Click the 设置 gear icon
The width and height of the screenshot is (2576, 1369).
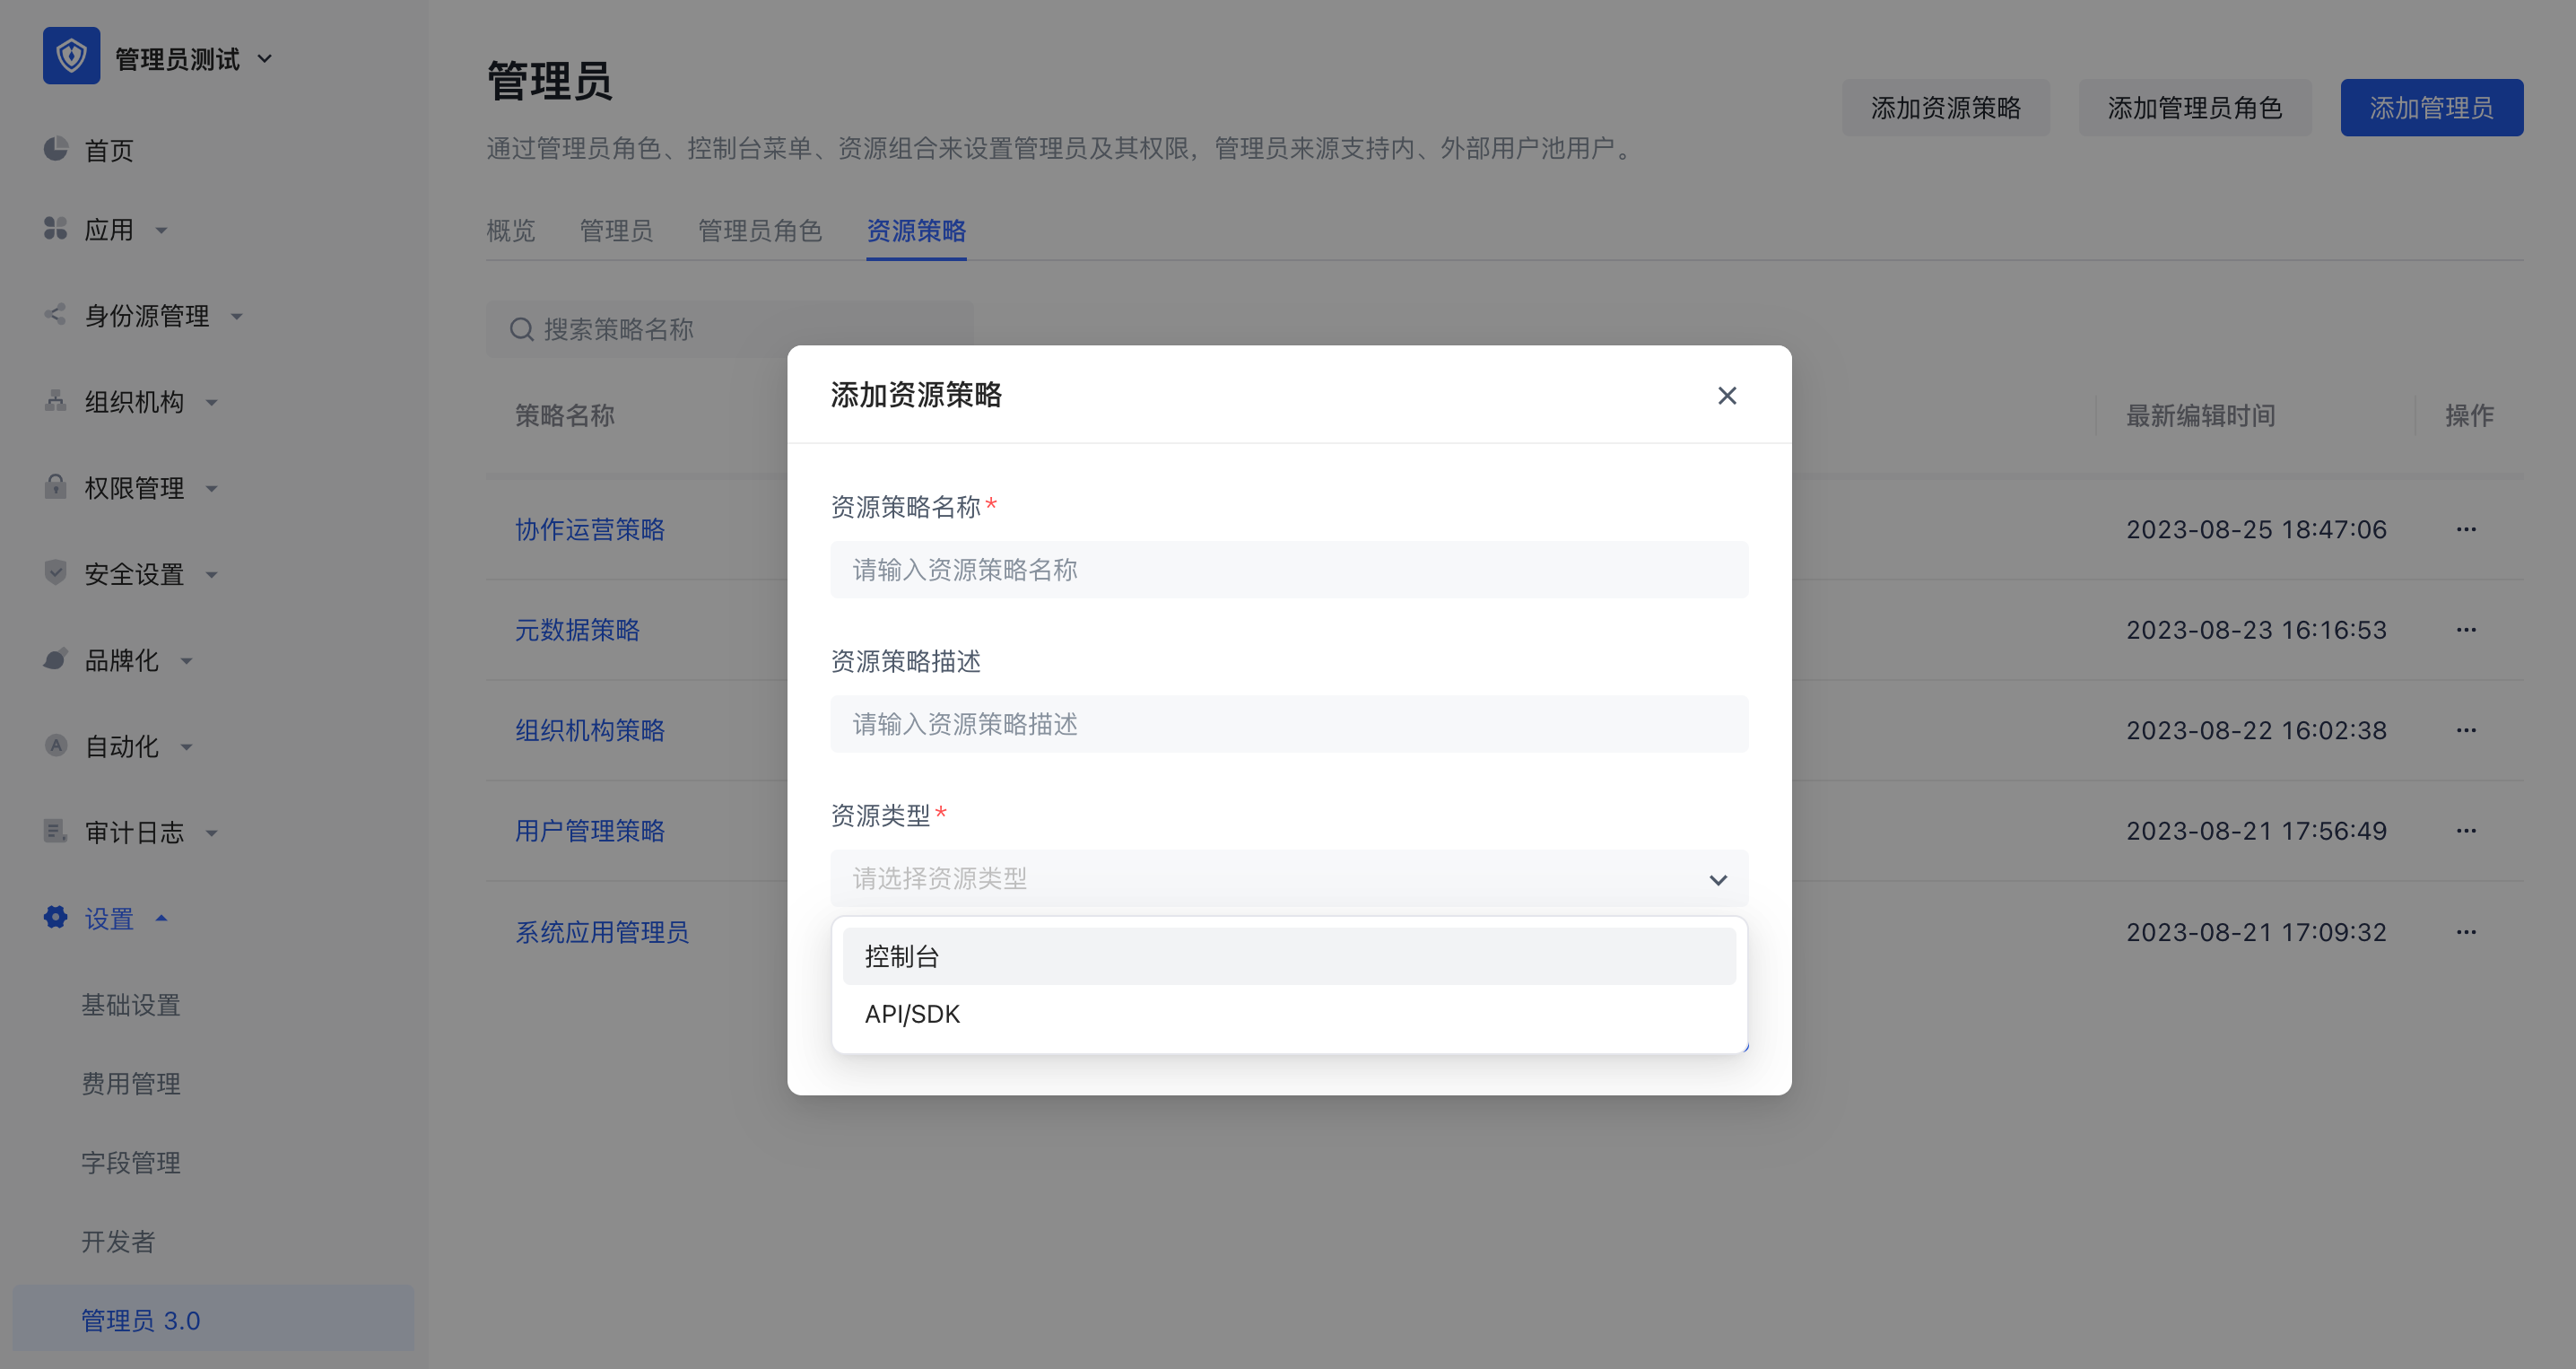[x=56, y=918]
